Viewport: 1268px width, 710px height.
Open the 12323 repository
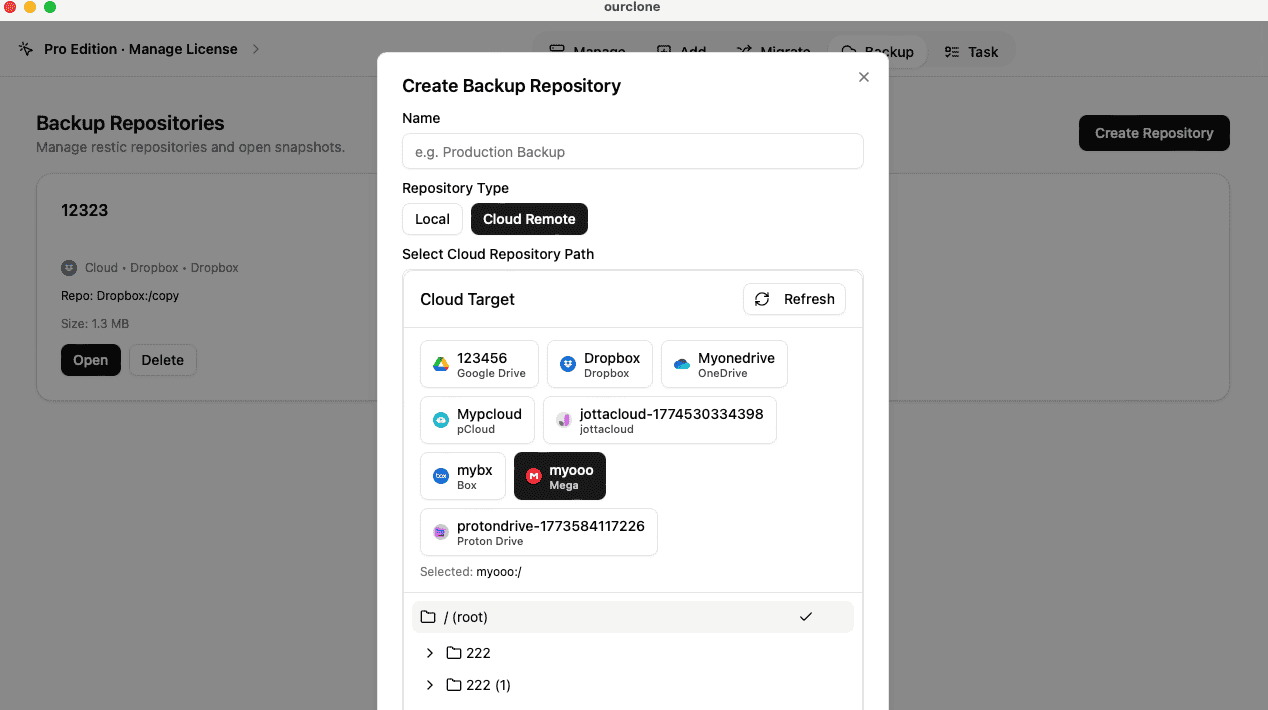click(x=90, y=360)
